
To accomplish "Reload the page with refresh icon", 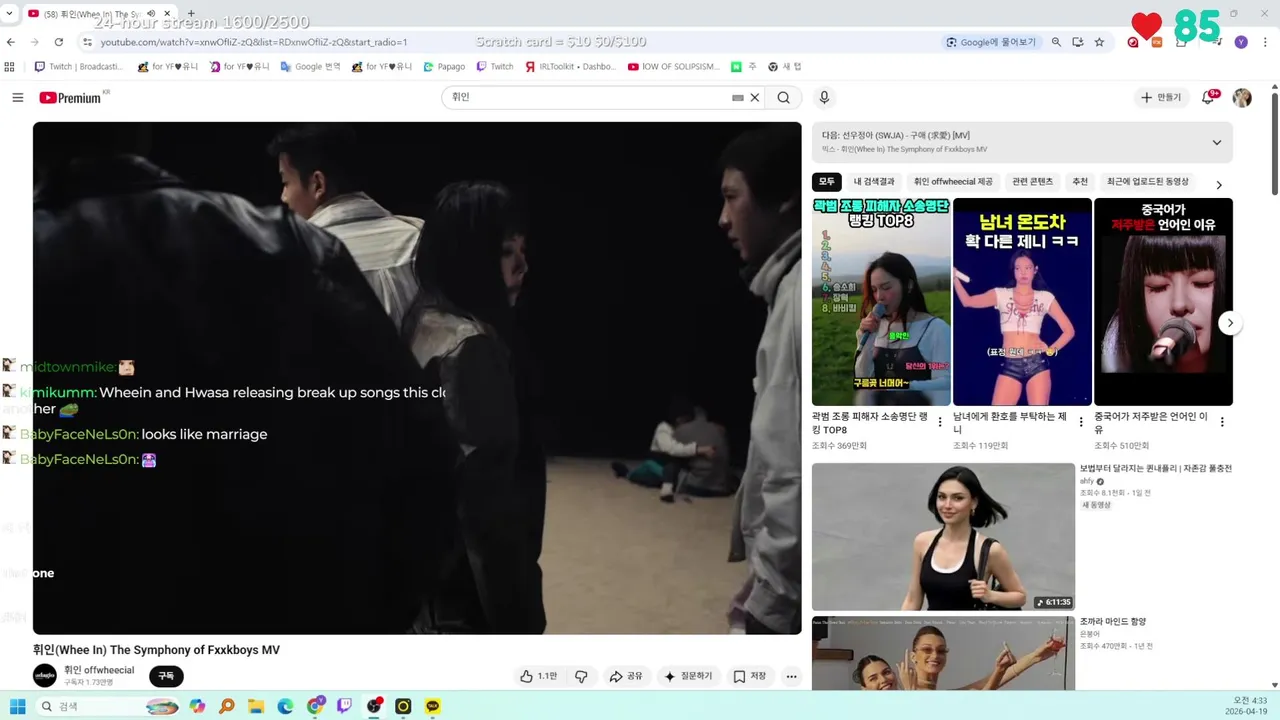I will point(59,42).
